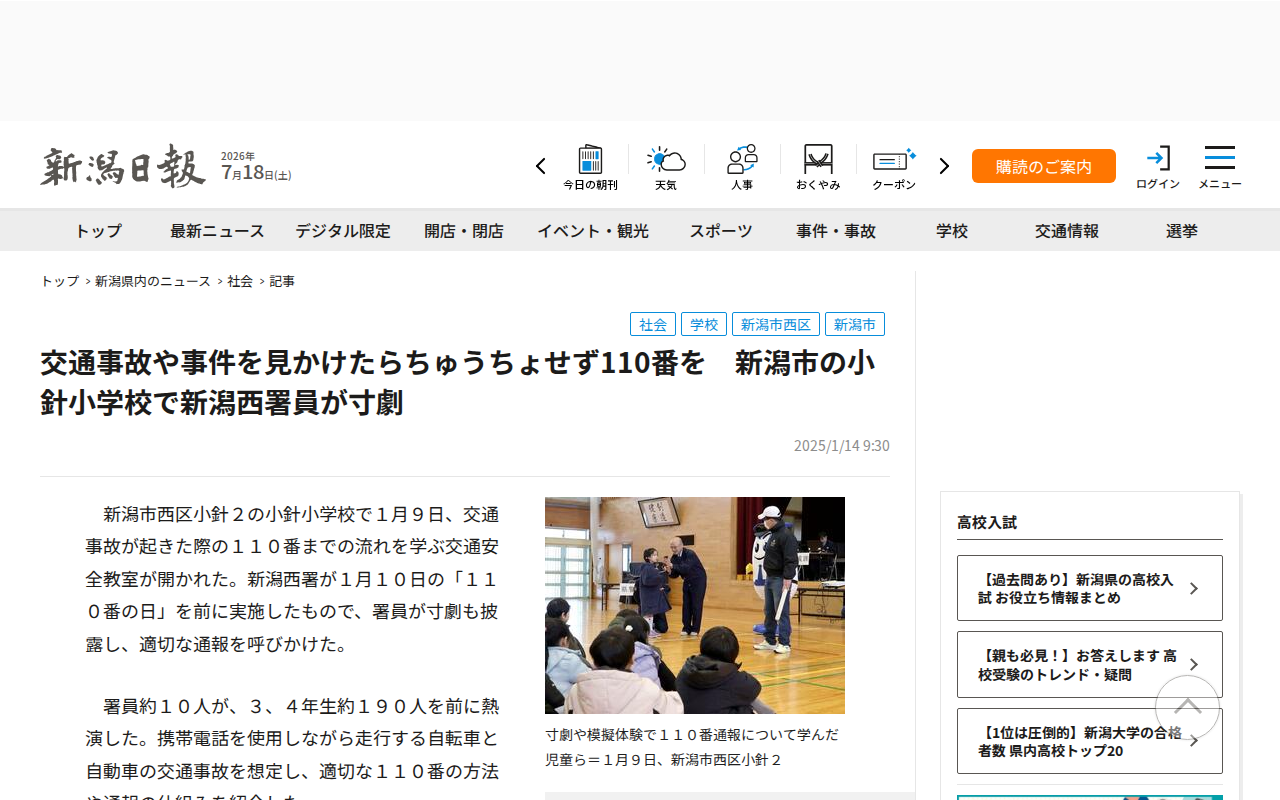
Task: Open the 学校 navigation tab
Action: (952, 231)
